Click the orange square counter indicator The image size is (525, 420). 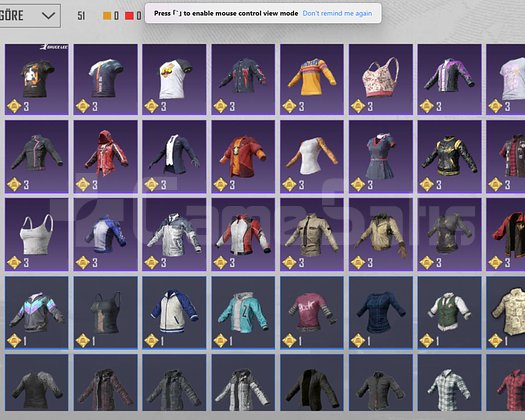coord(107,16)
